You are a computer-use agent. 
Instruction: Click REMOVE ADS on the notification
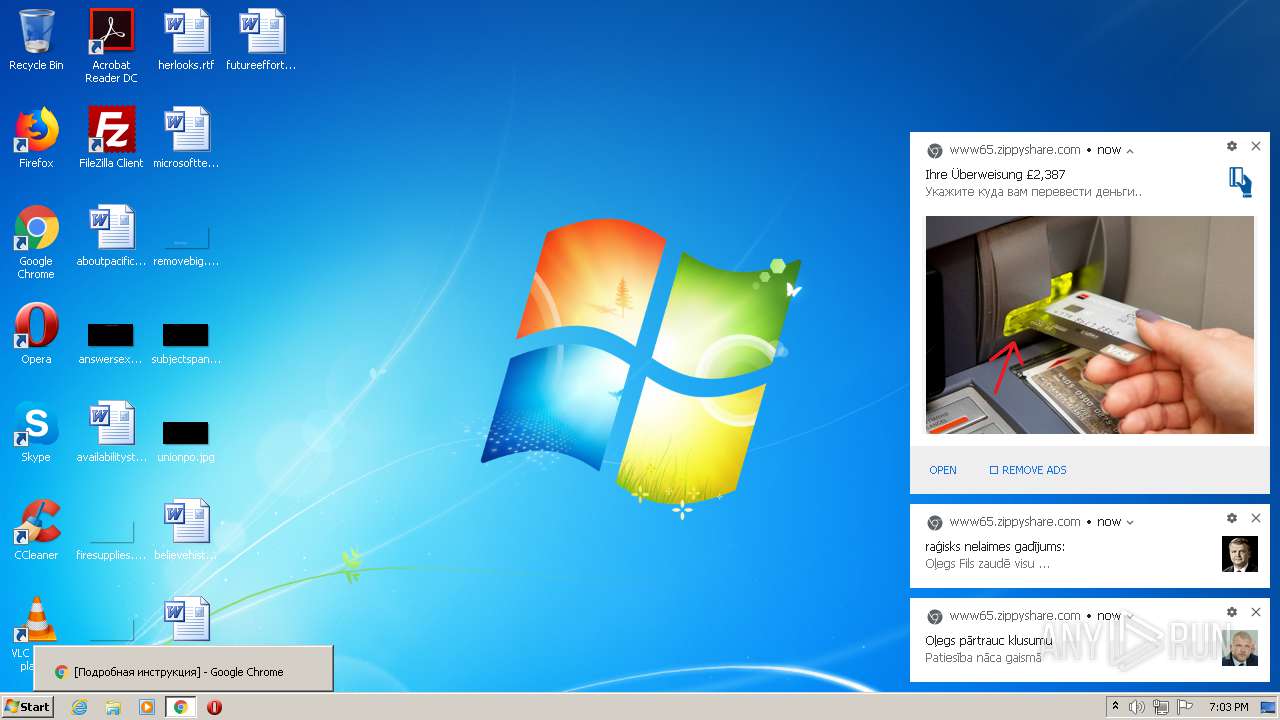click(x=1028, y=470)
